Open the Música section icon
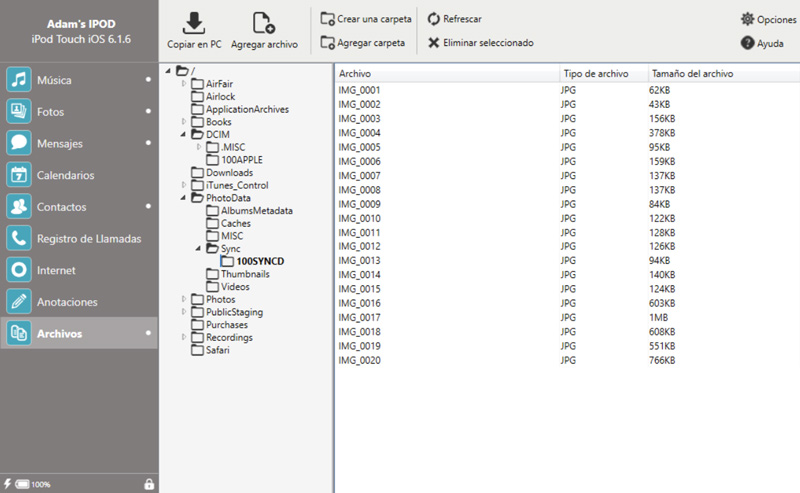 19,80
